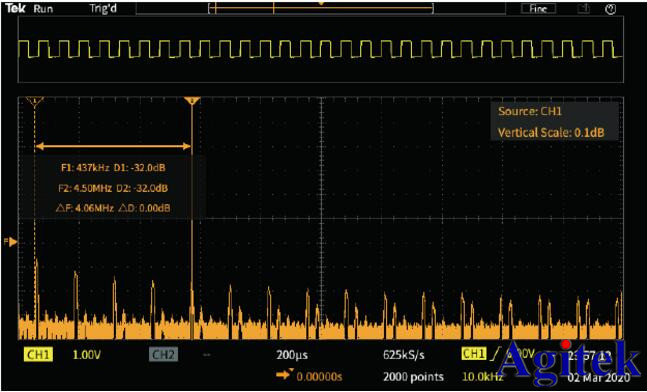Click the Vertical Scale: 0.1dB label
The image size is (647, 392).
point(551,133)
